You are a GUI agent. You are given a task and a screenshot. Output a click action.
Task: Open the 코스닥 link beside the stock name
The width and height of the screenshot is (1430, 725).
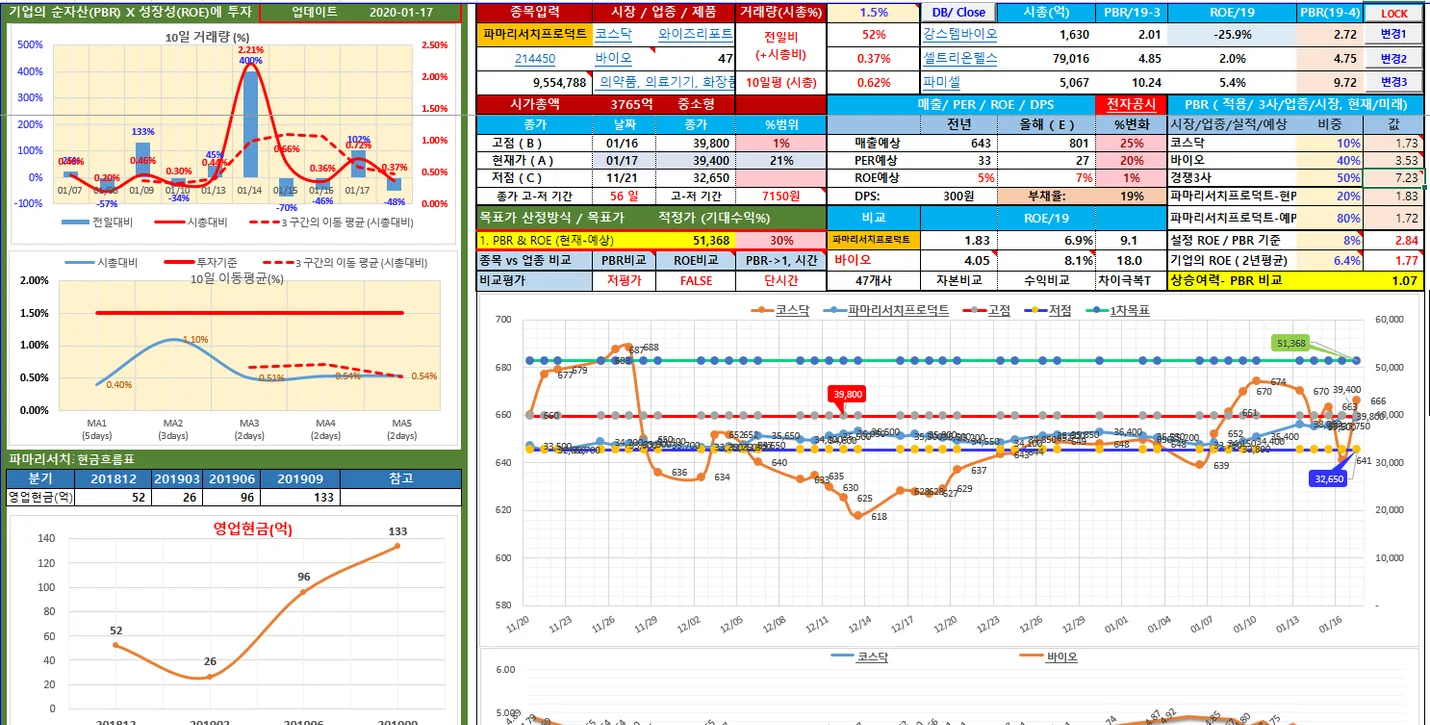(x=612, y=34)
